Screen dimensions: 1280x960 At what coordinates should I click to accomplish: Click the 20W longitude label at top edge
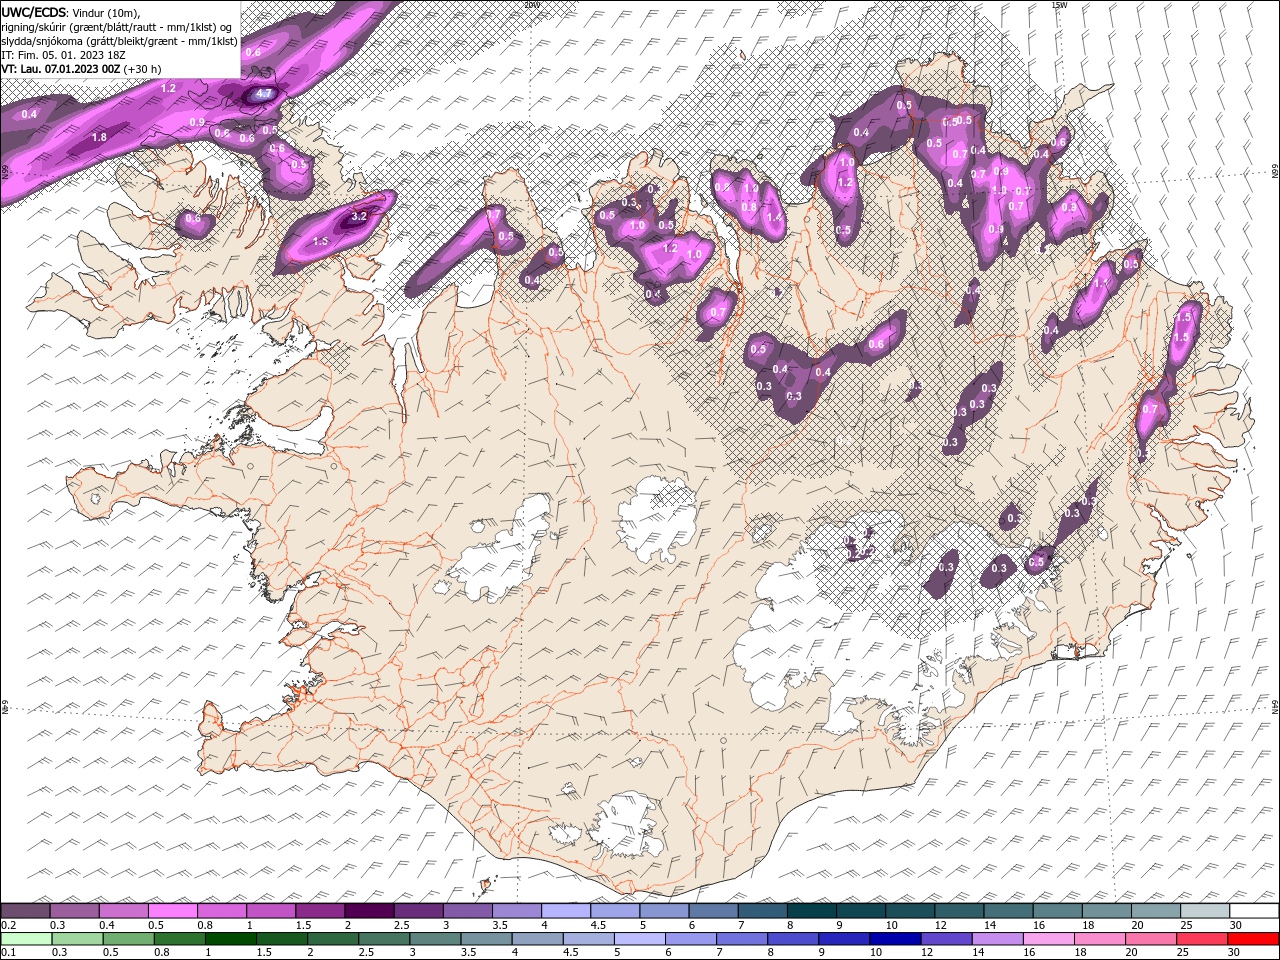click(x=531, y=5)
